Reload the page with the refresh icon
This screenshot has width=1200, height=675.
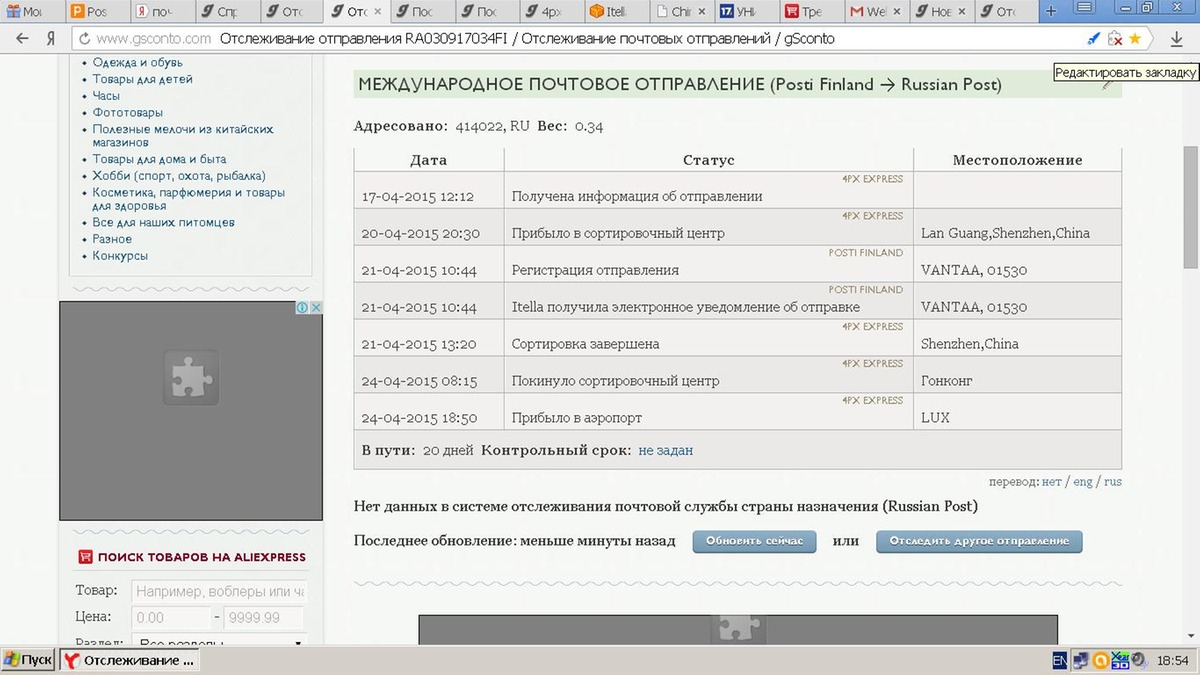pyautogui.click(x=84, y=39)
